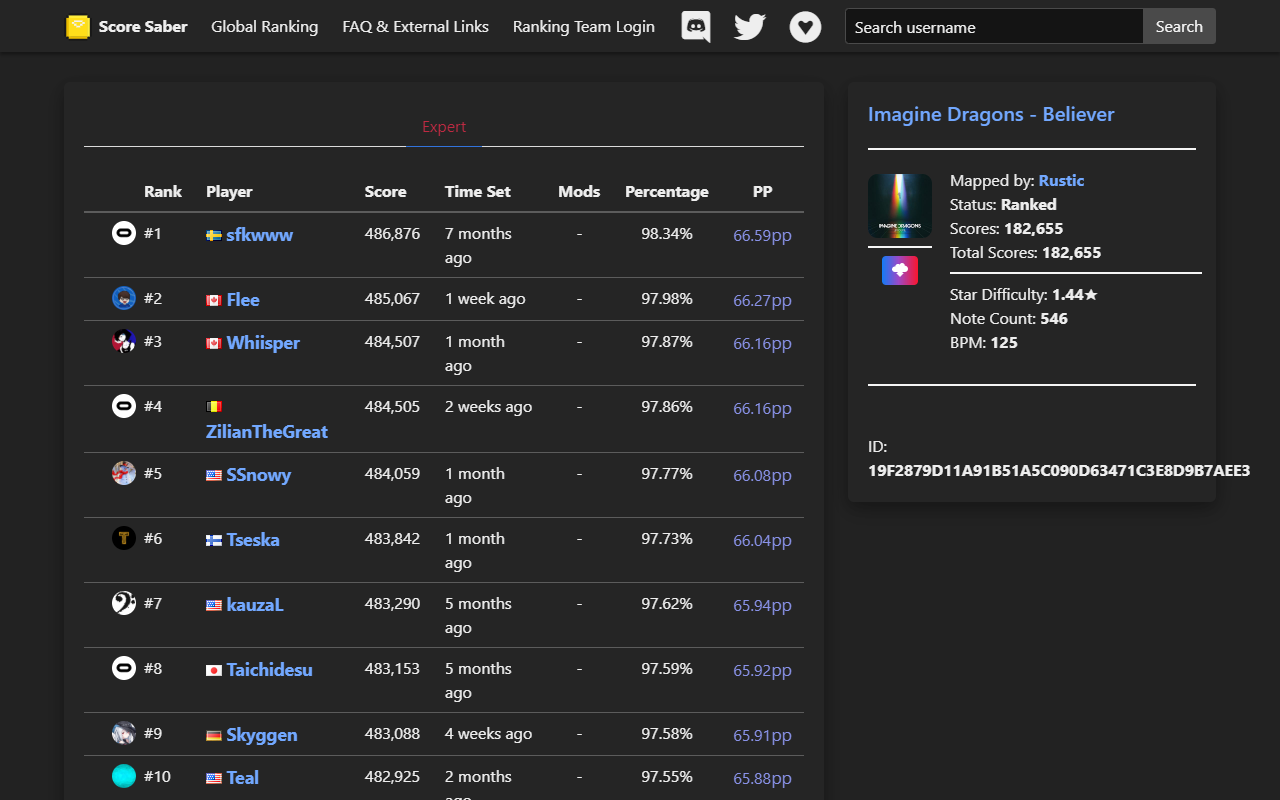
Task: Click the Canadian flag beside Flee
Action: coord(214,301)
